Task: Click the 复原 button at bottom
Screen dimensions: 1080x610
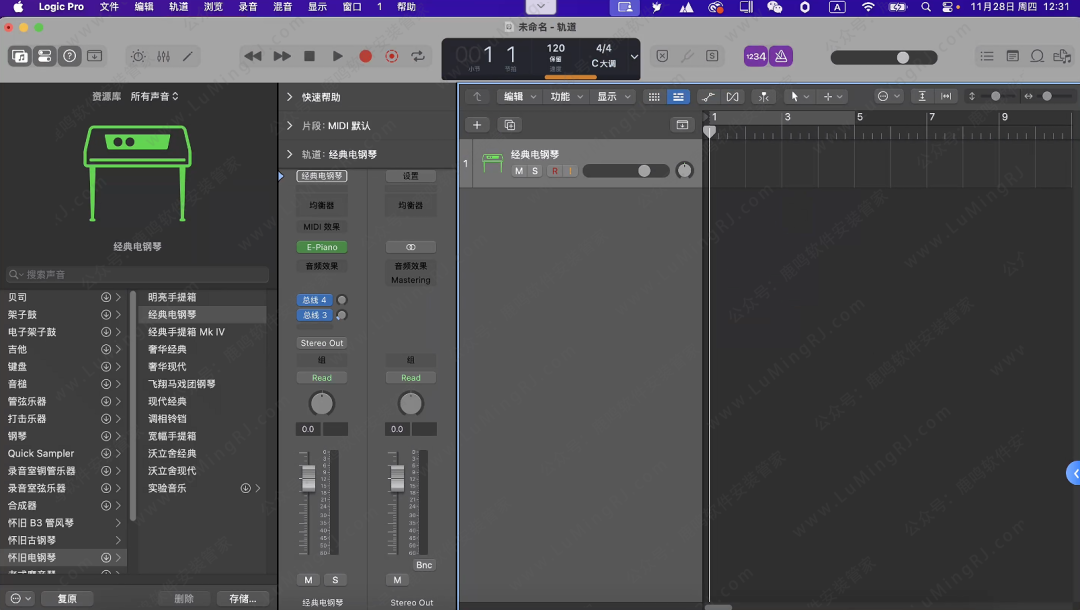Action: tap(67, 598)
